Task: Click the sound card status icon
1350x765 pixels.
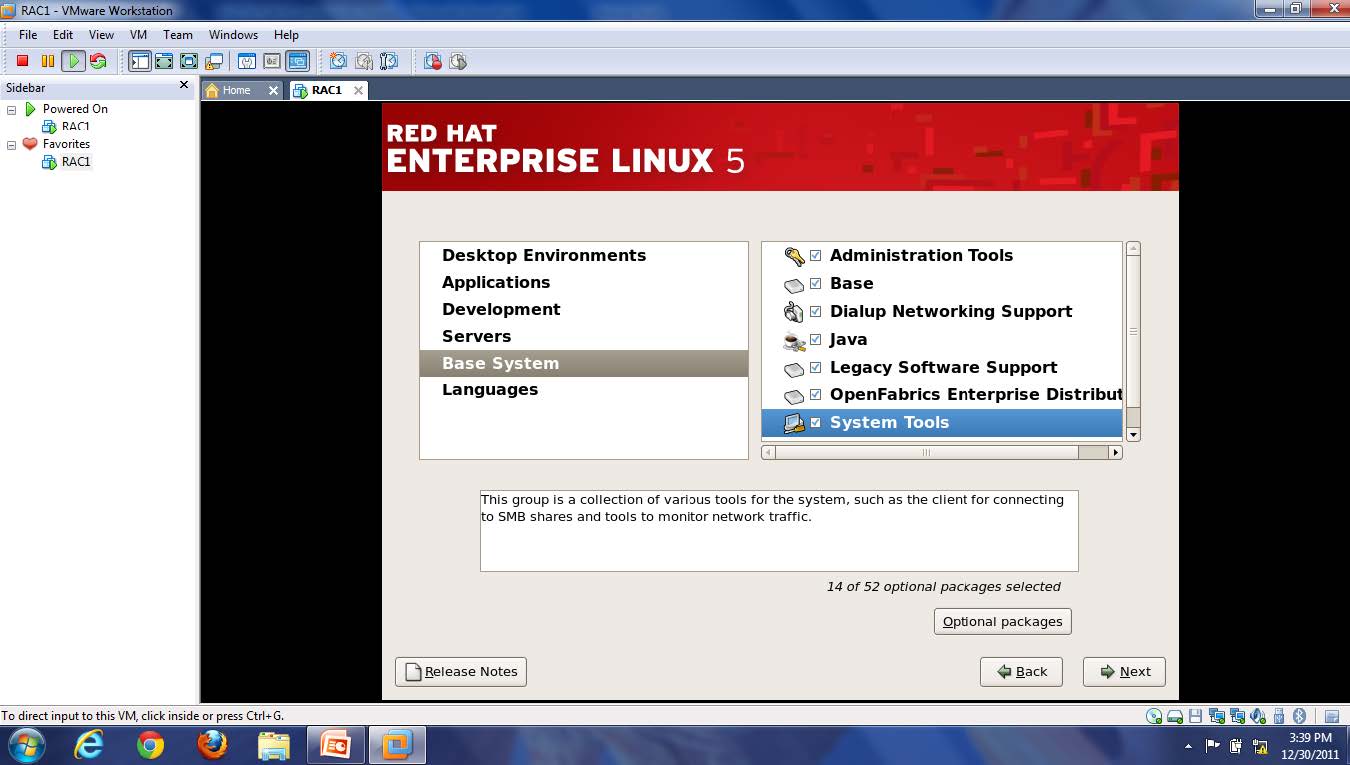Action: 1259,716
